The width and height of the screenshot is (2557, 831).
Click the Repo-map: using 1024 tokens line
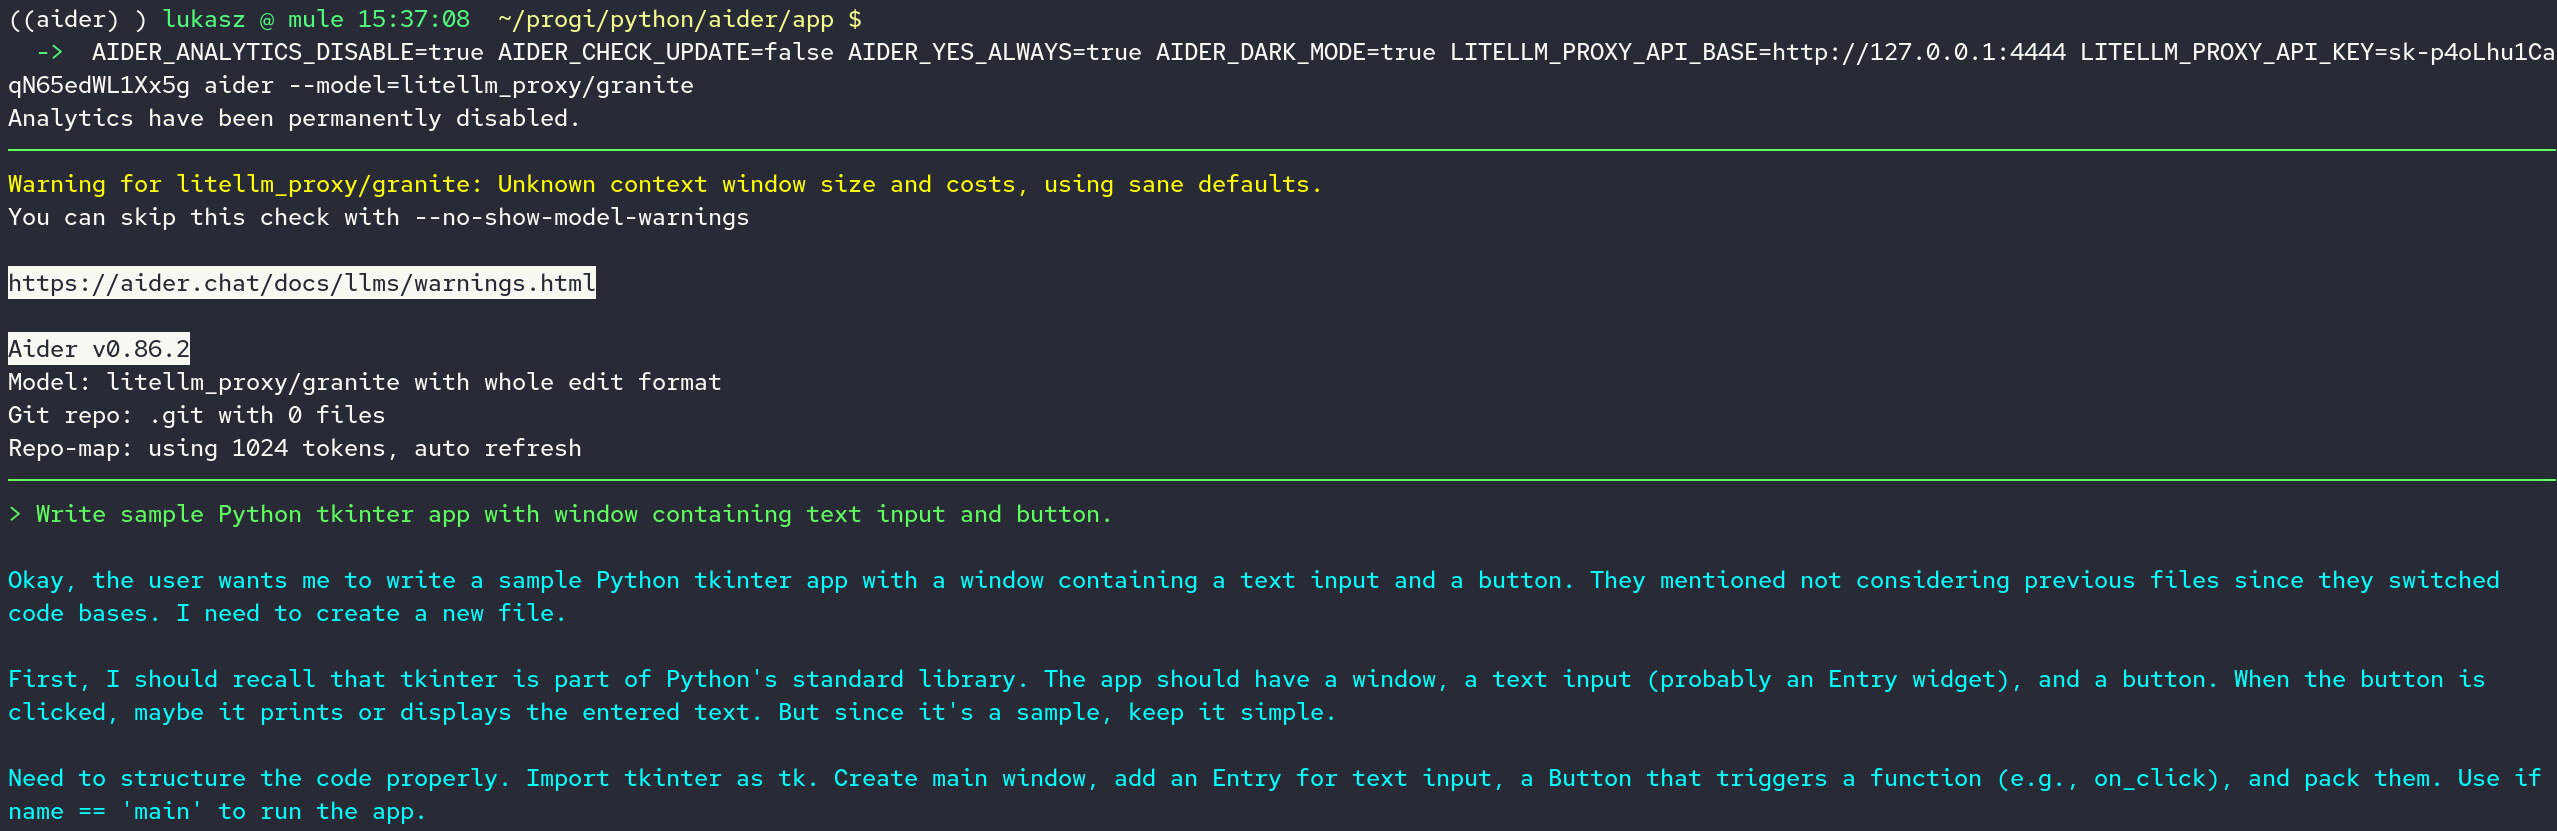(295, 448)
